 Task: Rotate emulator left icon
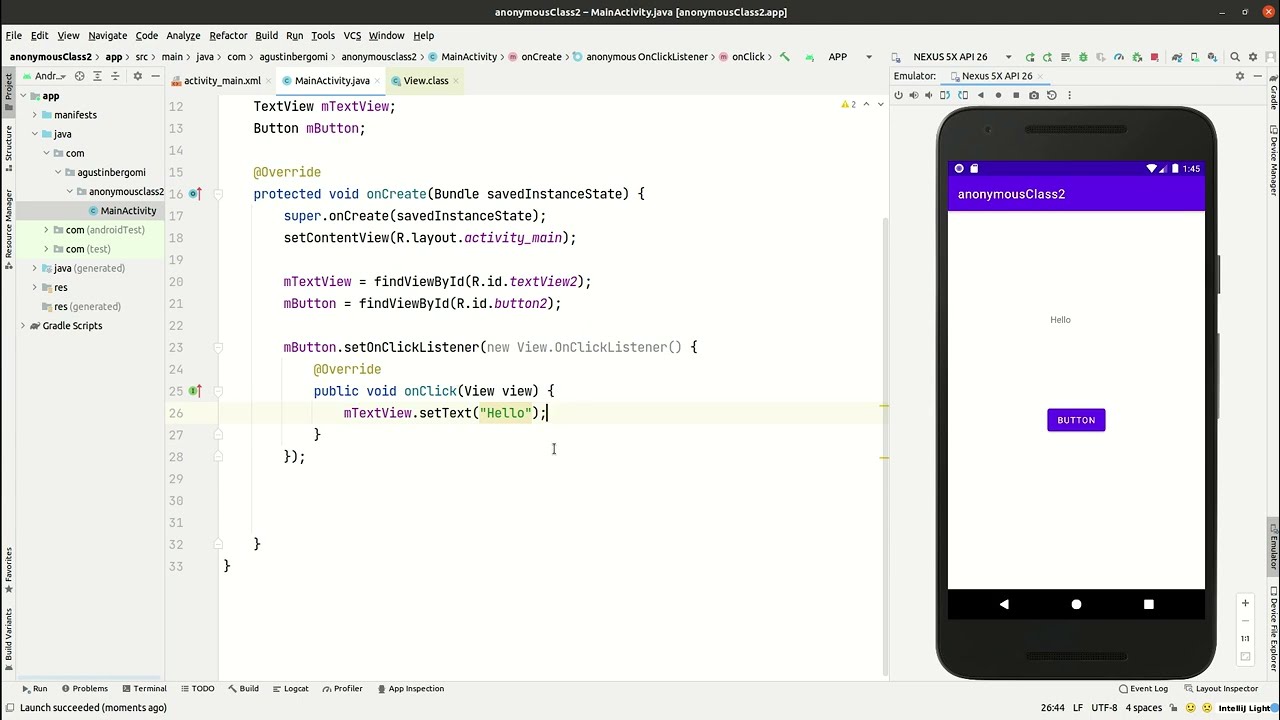click(945, 95)
